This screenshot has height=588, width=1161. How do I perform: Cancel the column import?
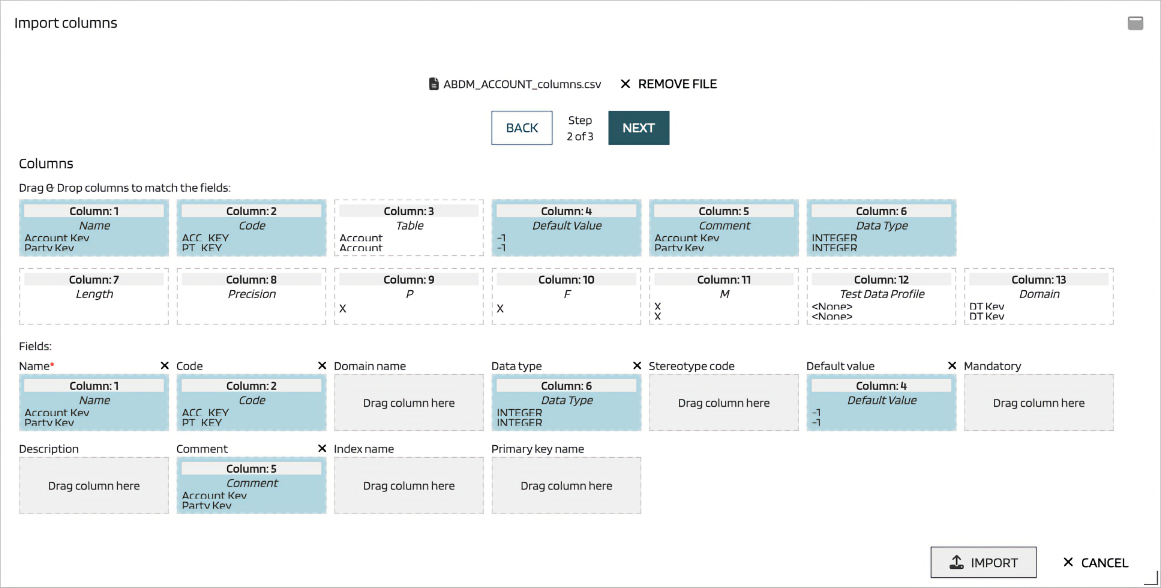pos(1095,563)
